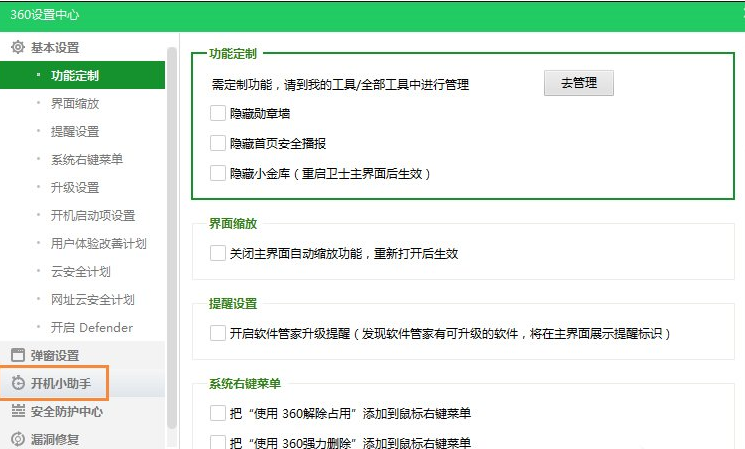The image size is (745, 449).
Task: Click the 系统右键菜单 section heading
Action: [x=245, y=383]
